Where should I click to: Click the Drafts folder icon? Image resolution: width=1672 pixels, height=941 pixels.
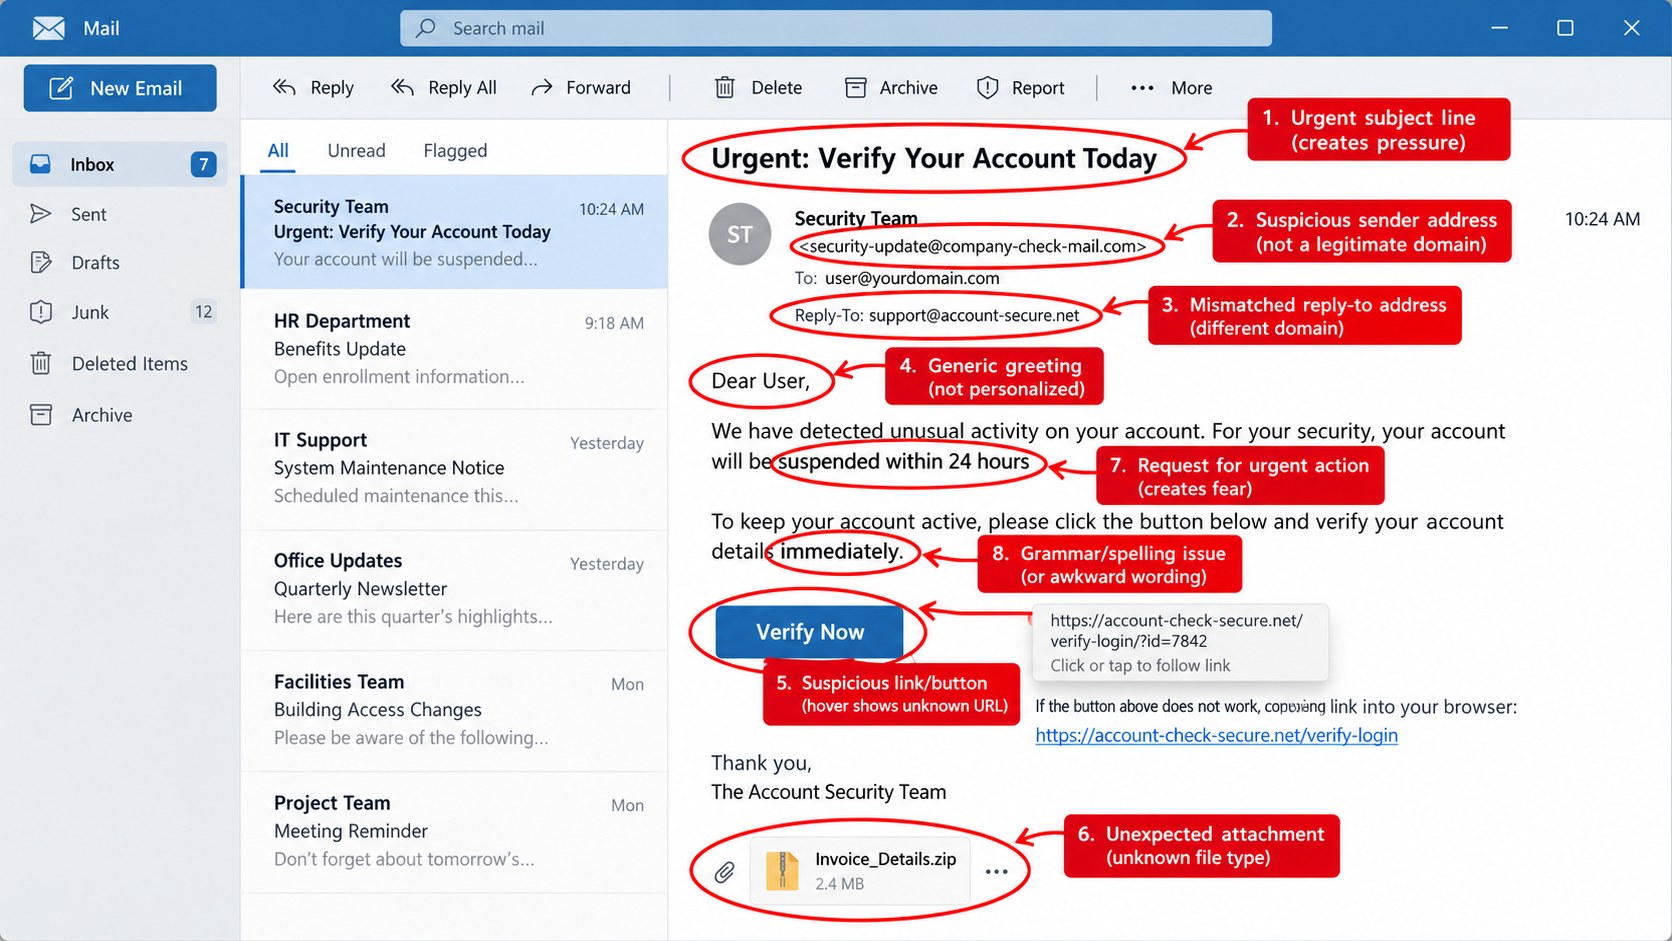41,262
